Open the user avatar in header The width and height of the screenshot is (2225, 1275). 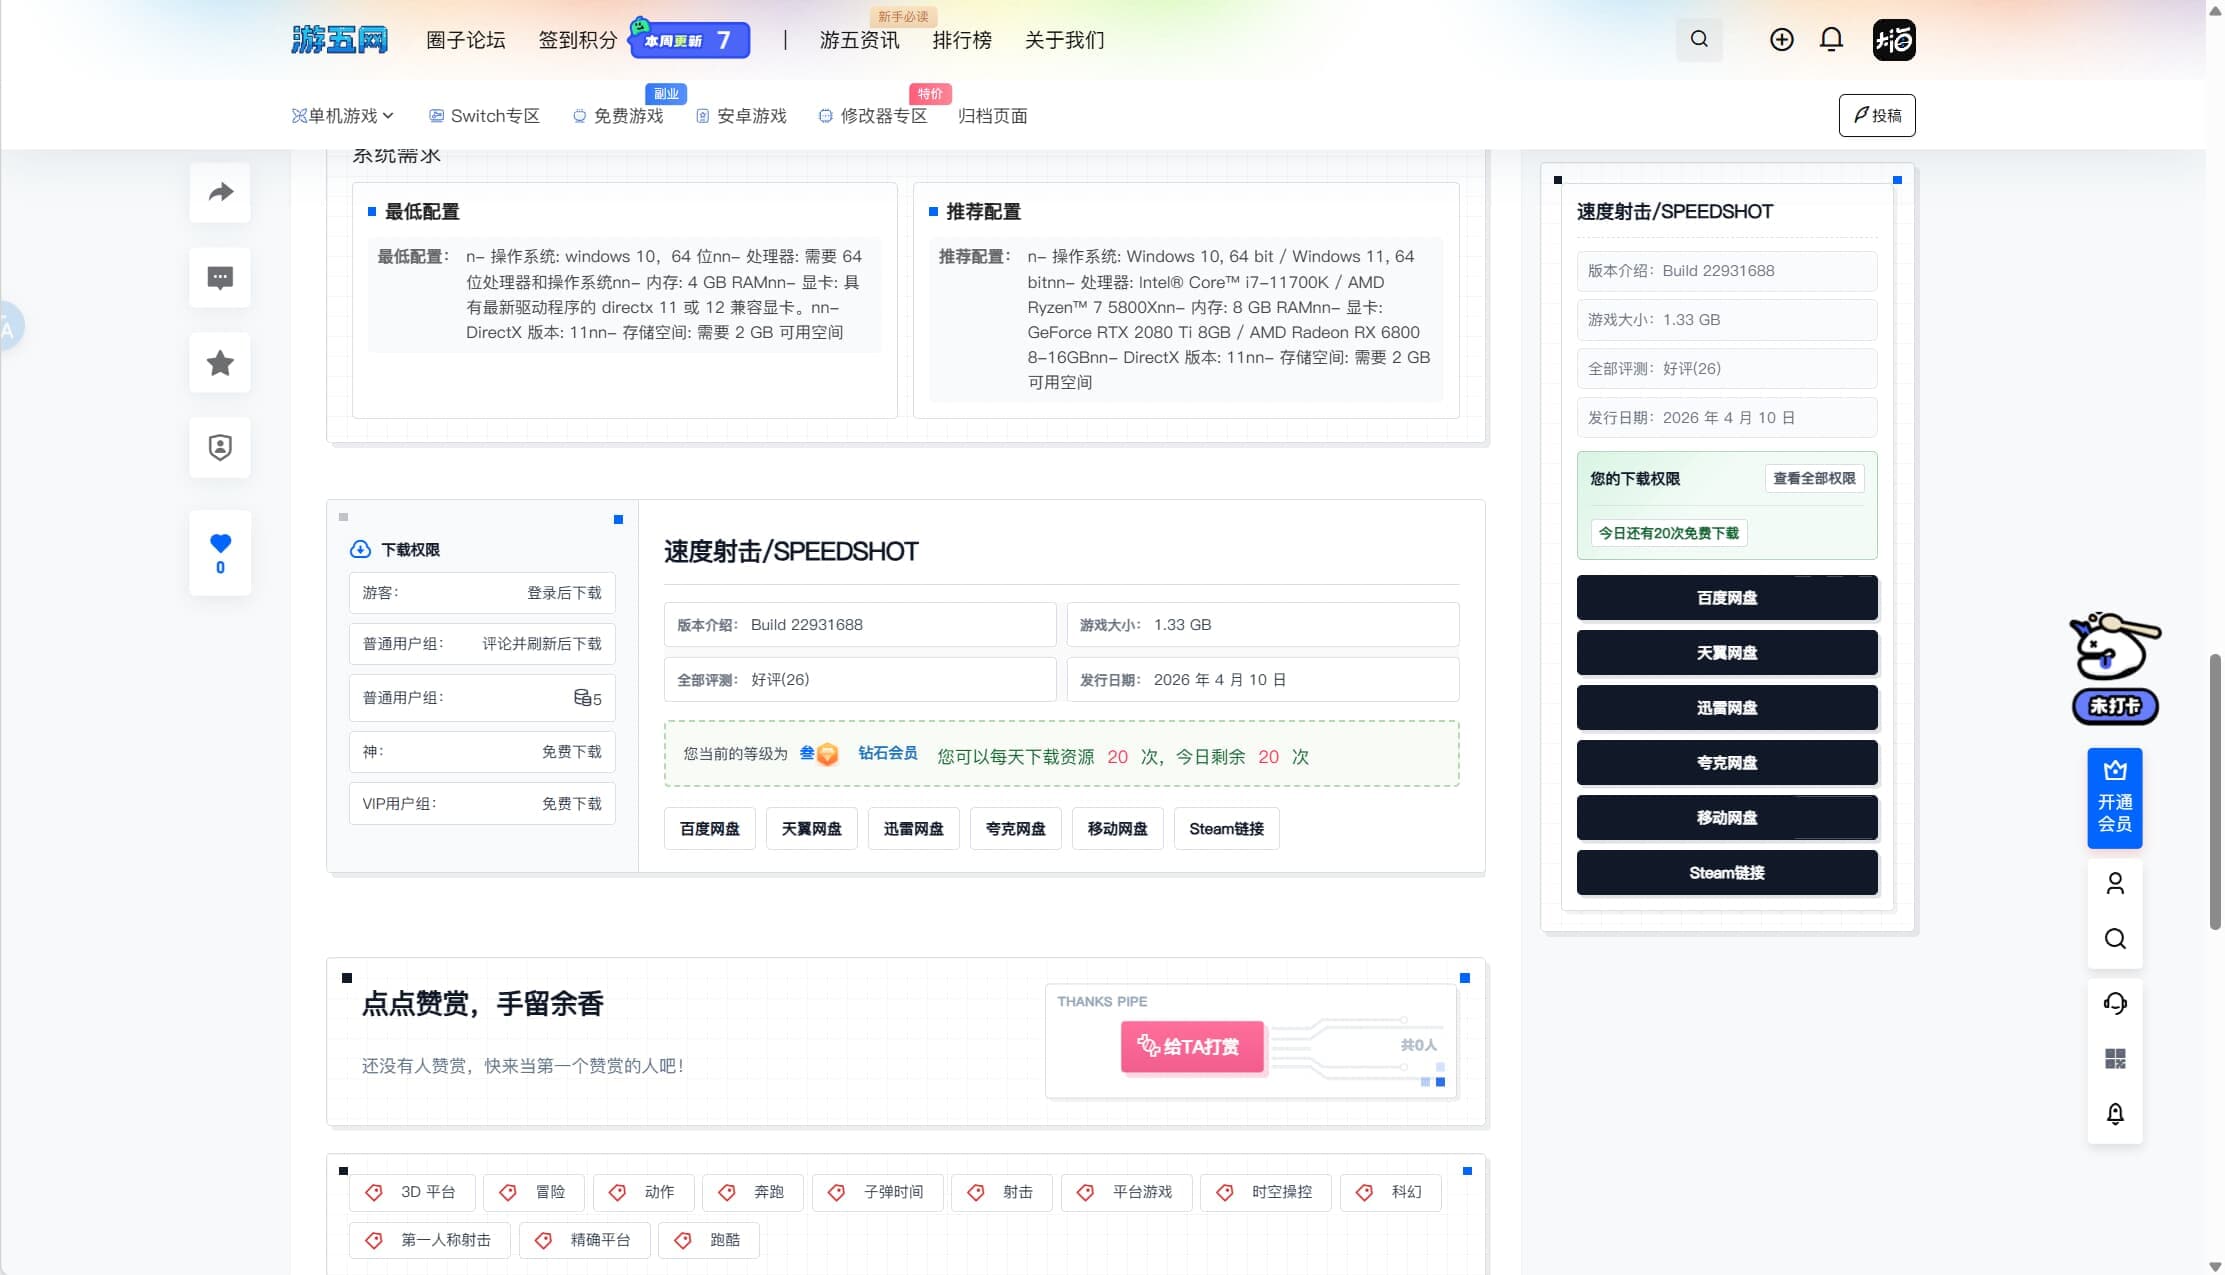coord(1894,40)
